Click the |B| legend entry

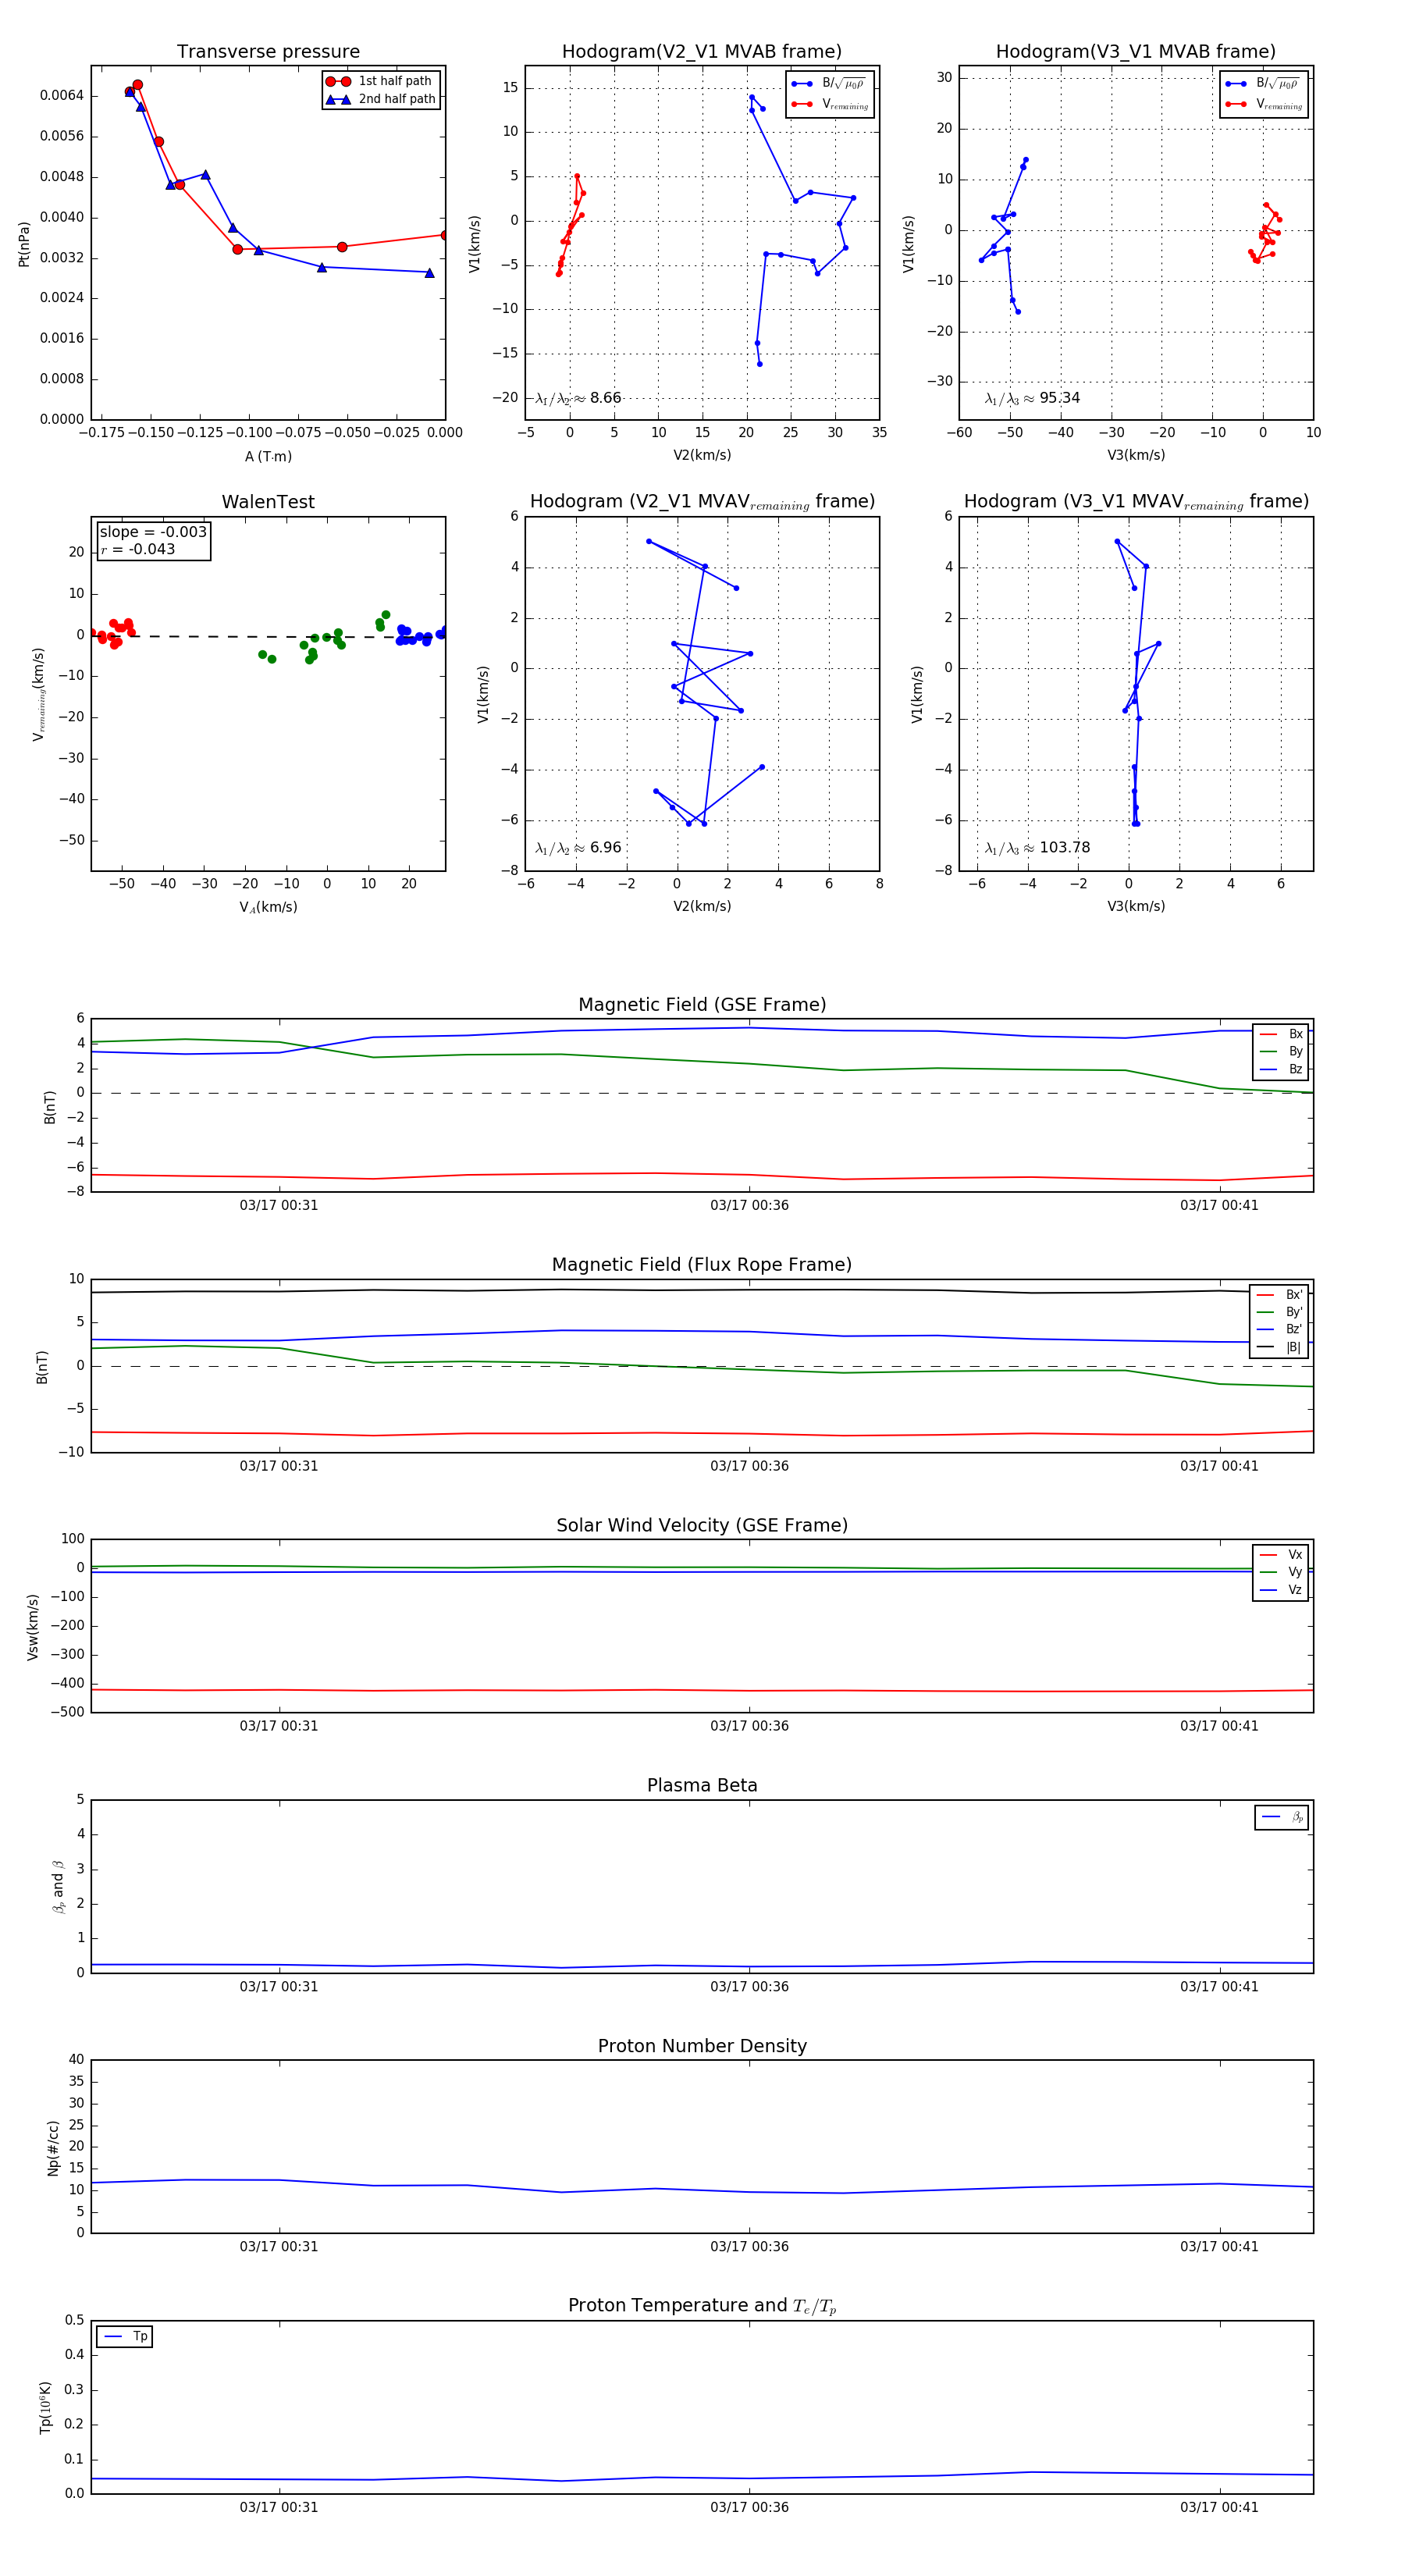(x=1279, y=1347)
